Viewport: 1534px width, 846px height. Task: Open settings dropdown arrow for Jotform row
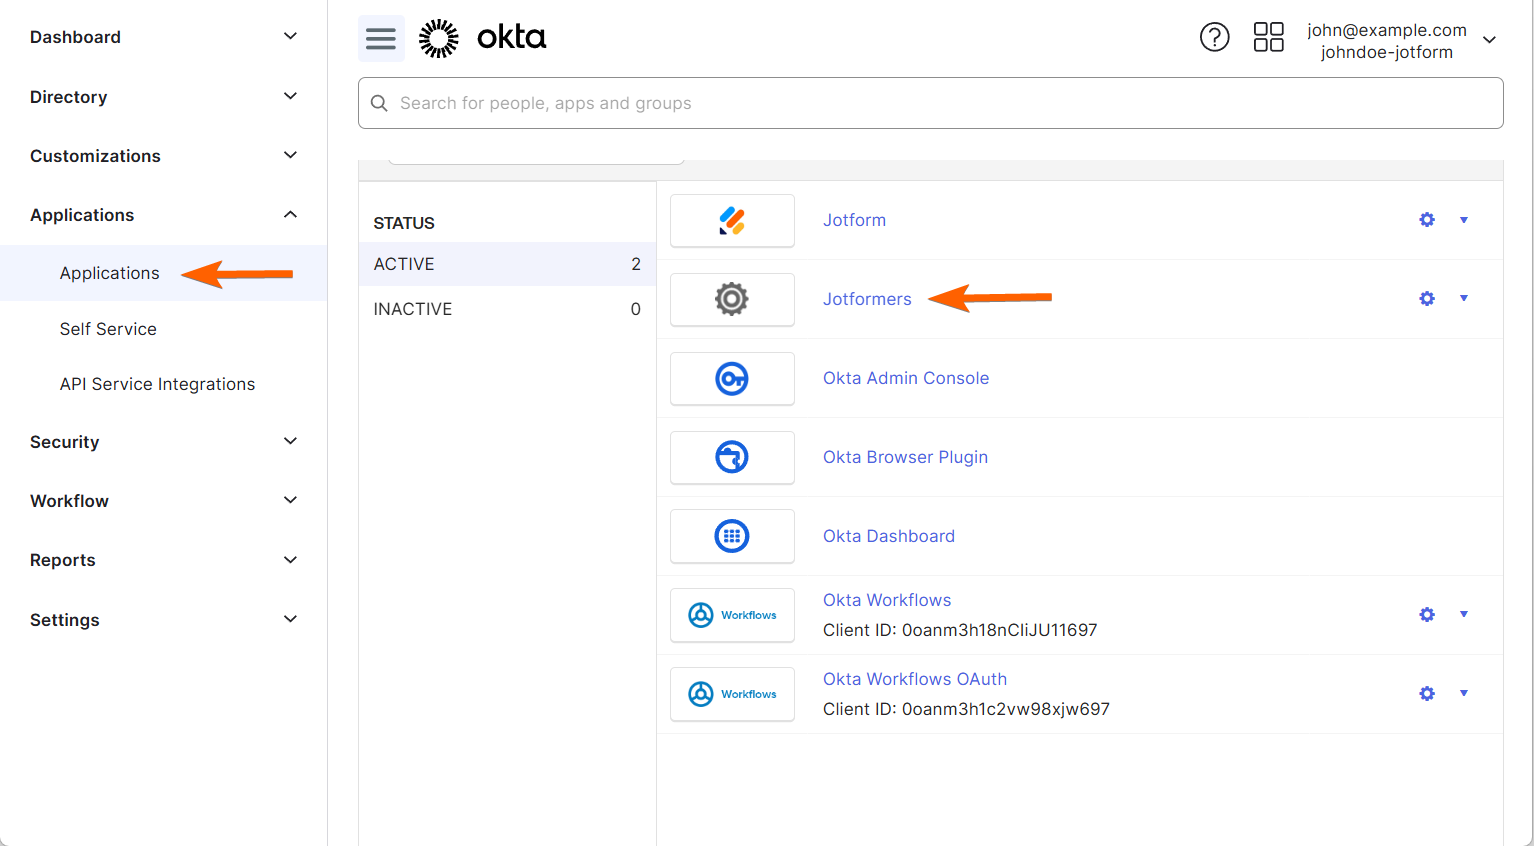click(x=1464, y=220)
